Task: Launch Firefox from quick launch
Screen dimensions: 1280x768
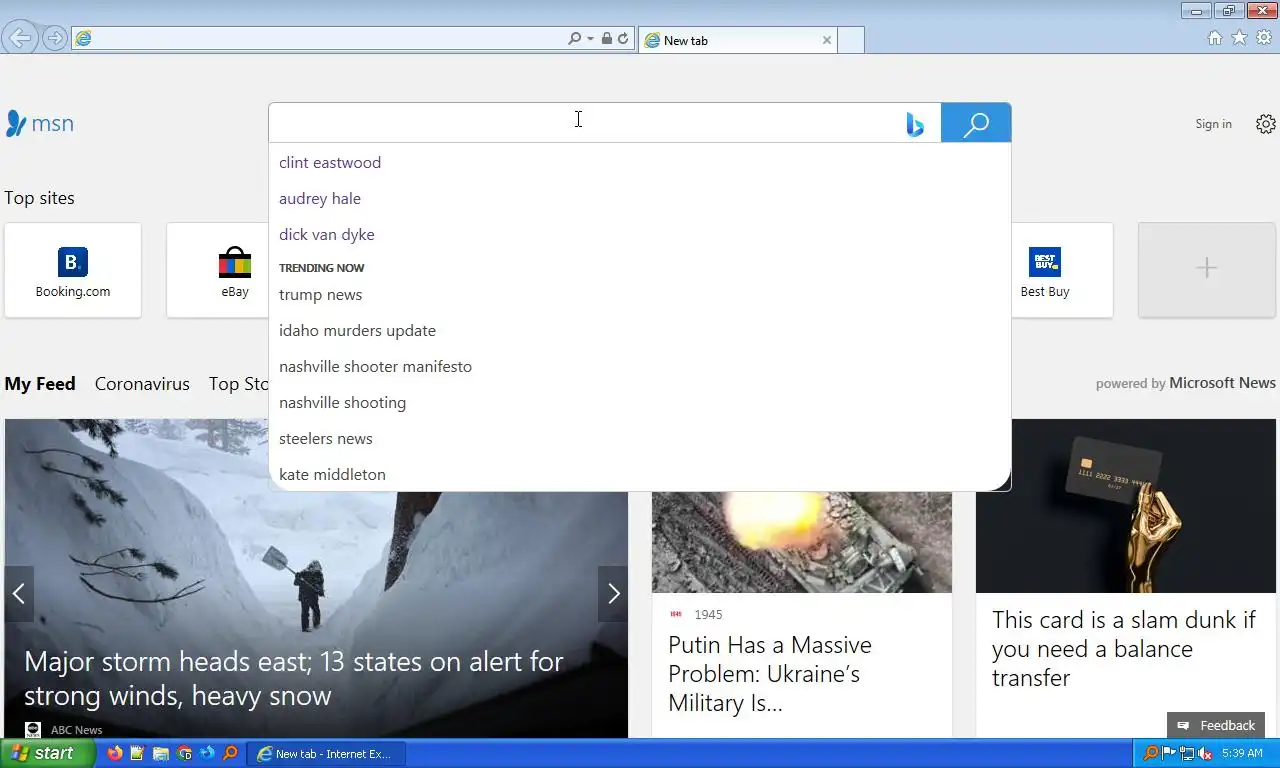Action: click(x=115, y=753)
